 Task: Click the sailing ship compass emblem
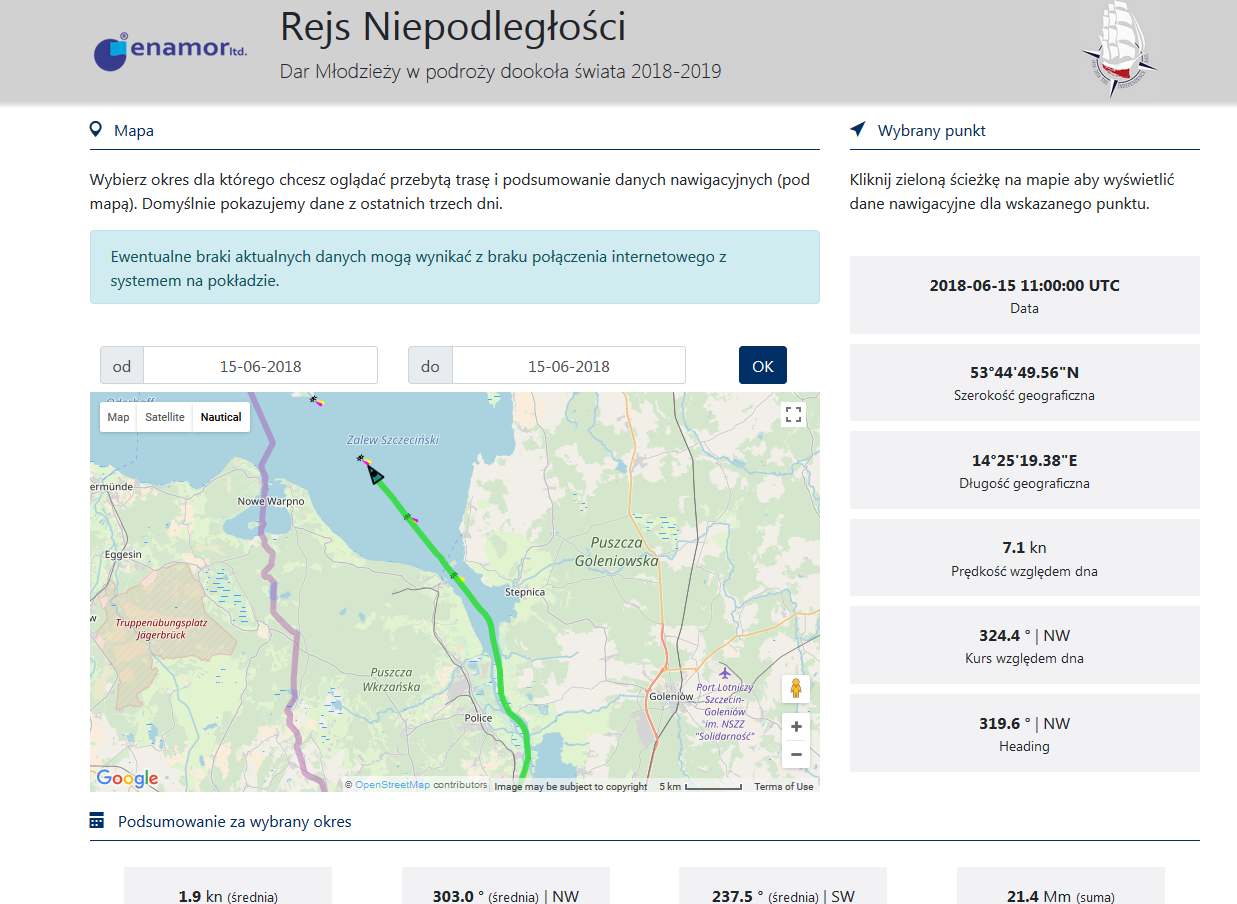pyautogui.click(x=1118, y=49)
